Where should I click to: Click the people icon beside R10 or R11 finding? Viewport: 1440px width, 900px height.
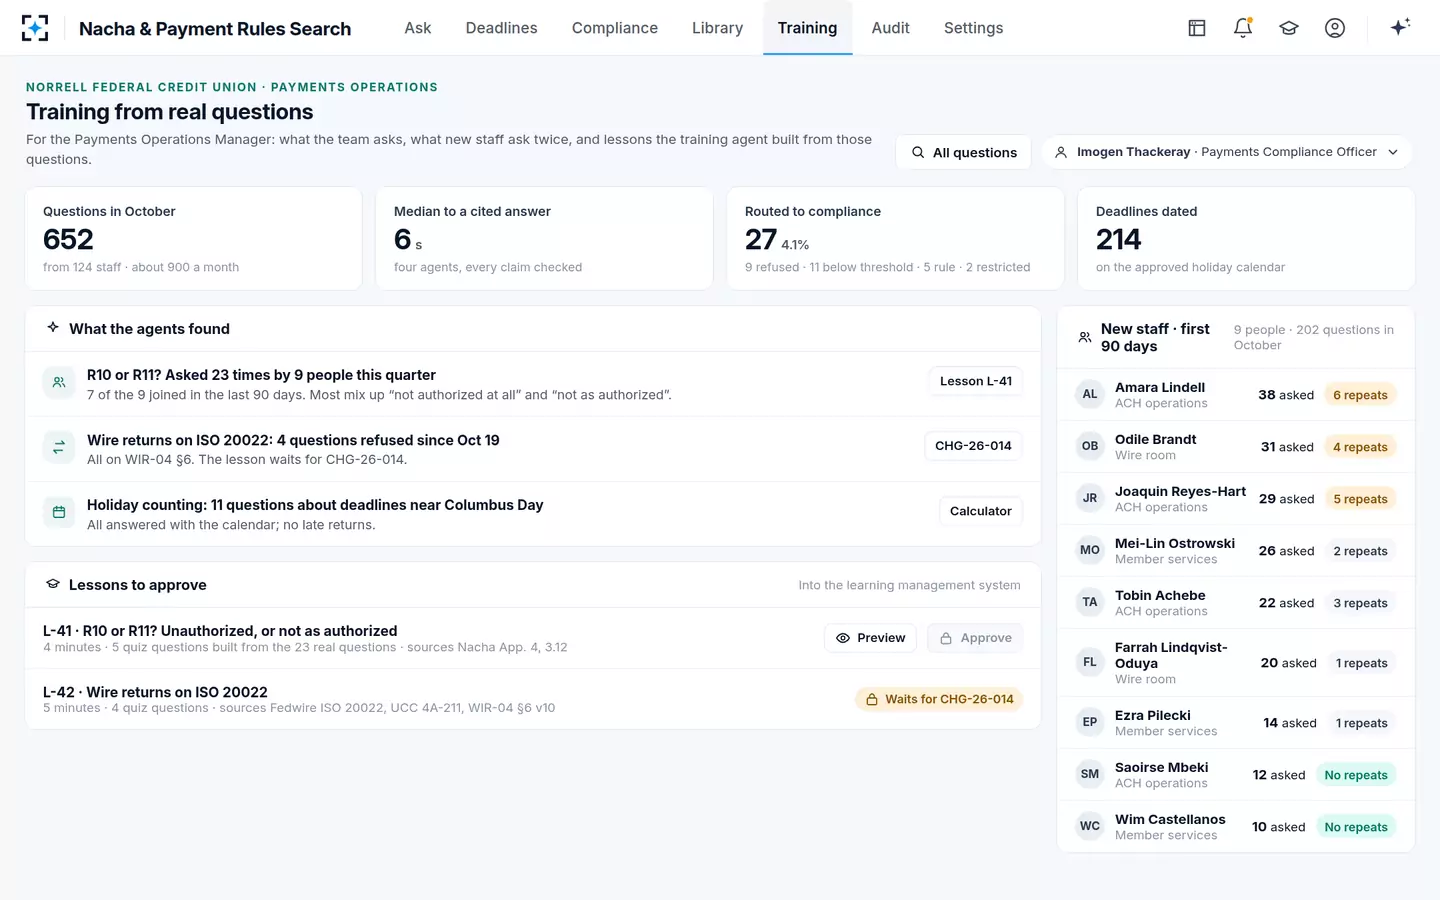tap(59, 382)
